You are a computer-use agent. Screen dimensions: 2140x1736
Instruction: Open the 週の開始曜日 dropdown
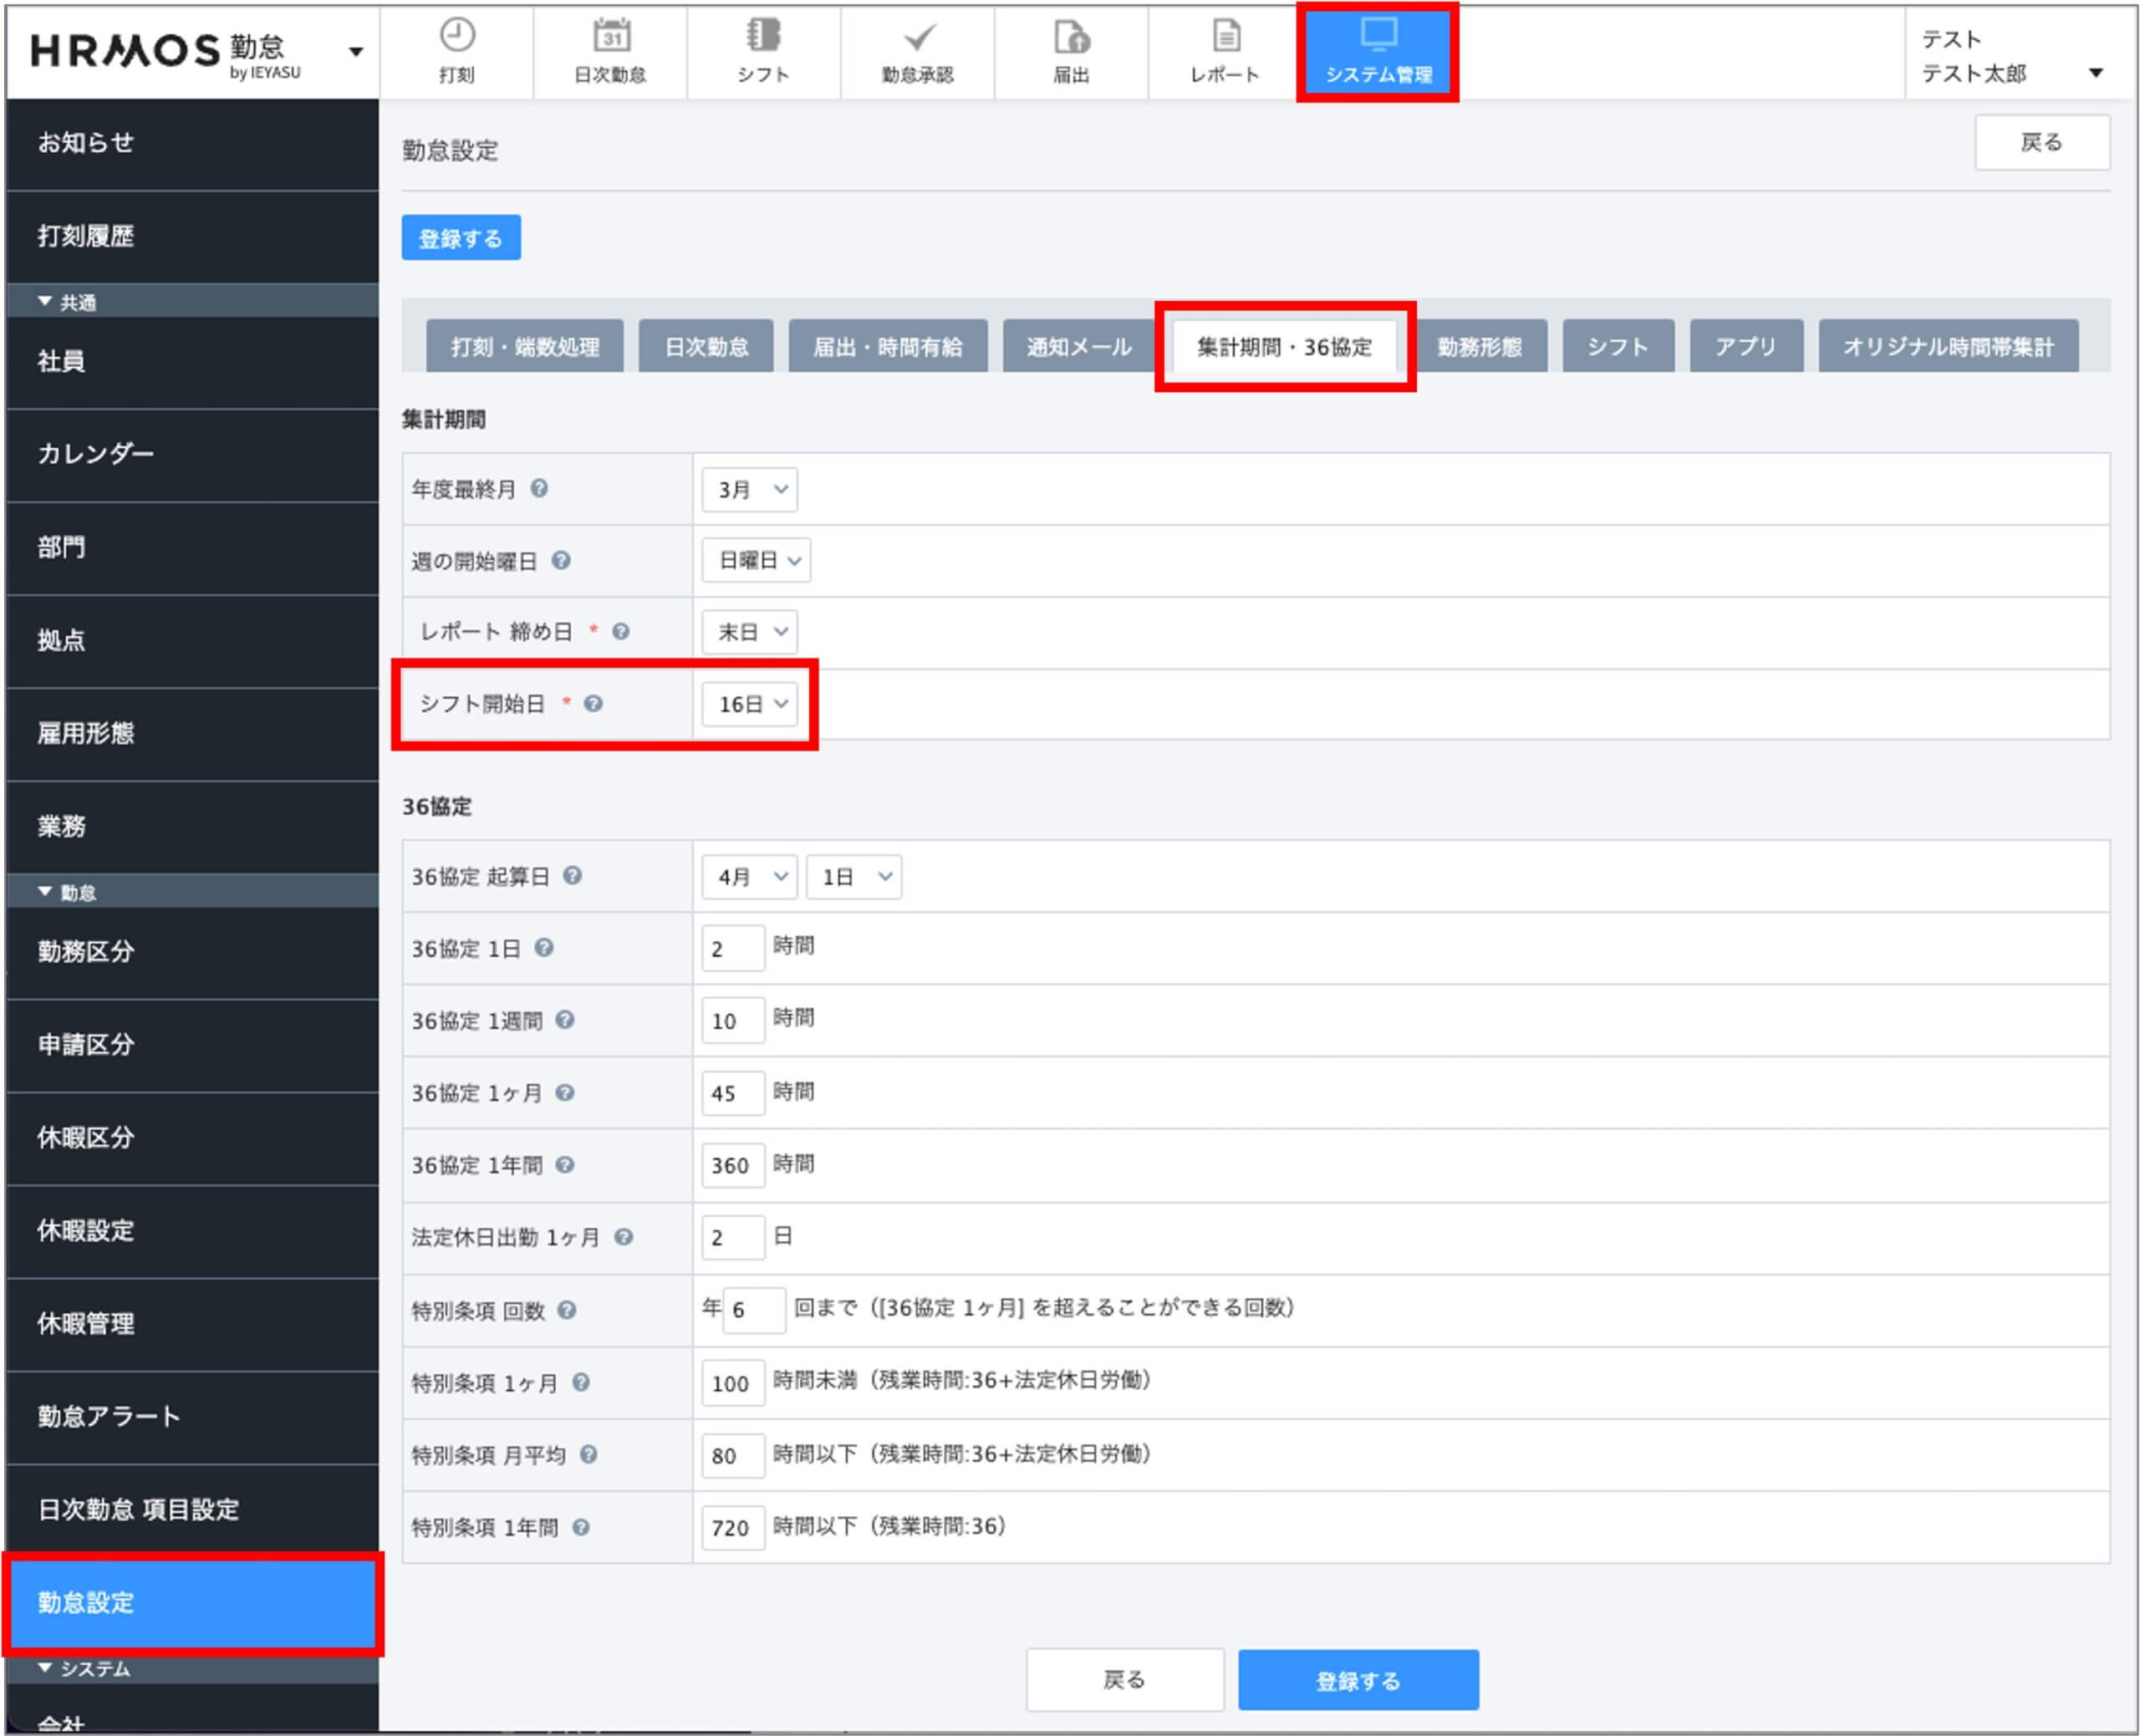(757, 560)
